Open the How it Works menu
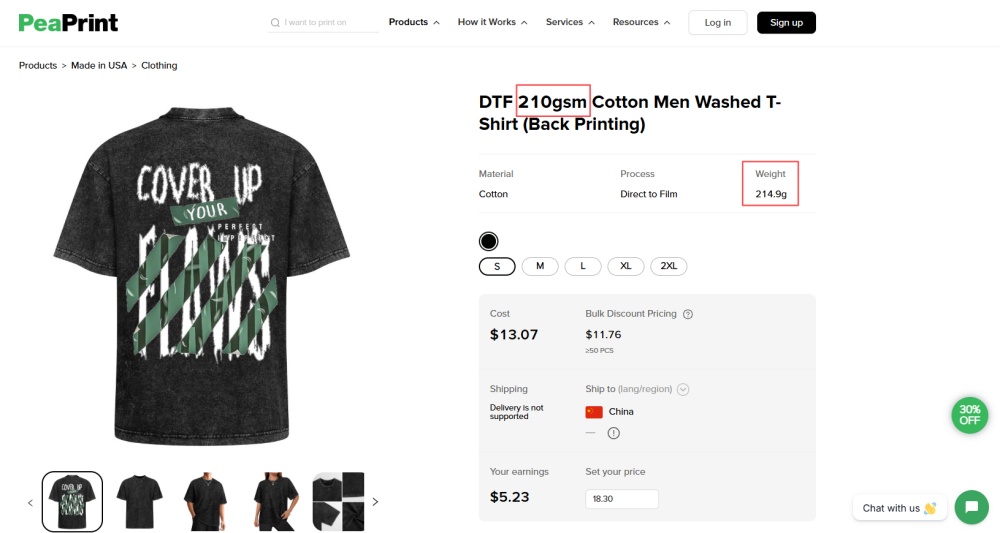1000x533 pixels. tap(492, 22)
